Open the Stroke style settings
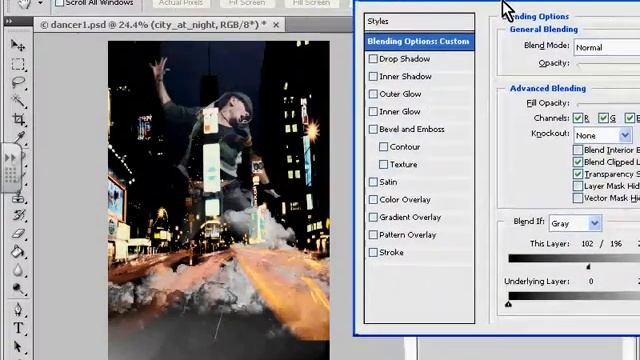Screen dimensions: 640x360 [391, 253]
